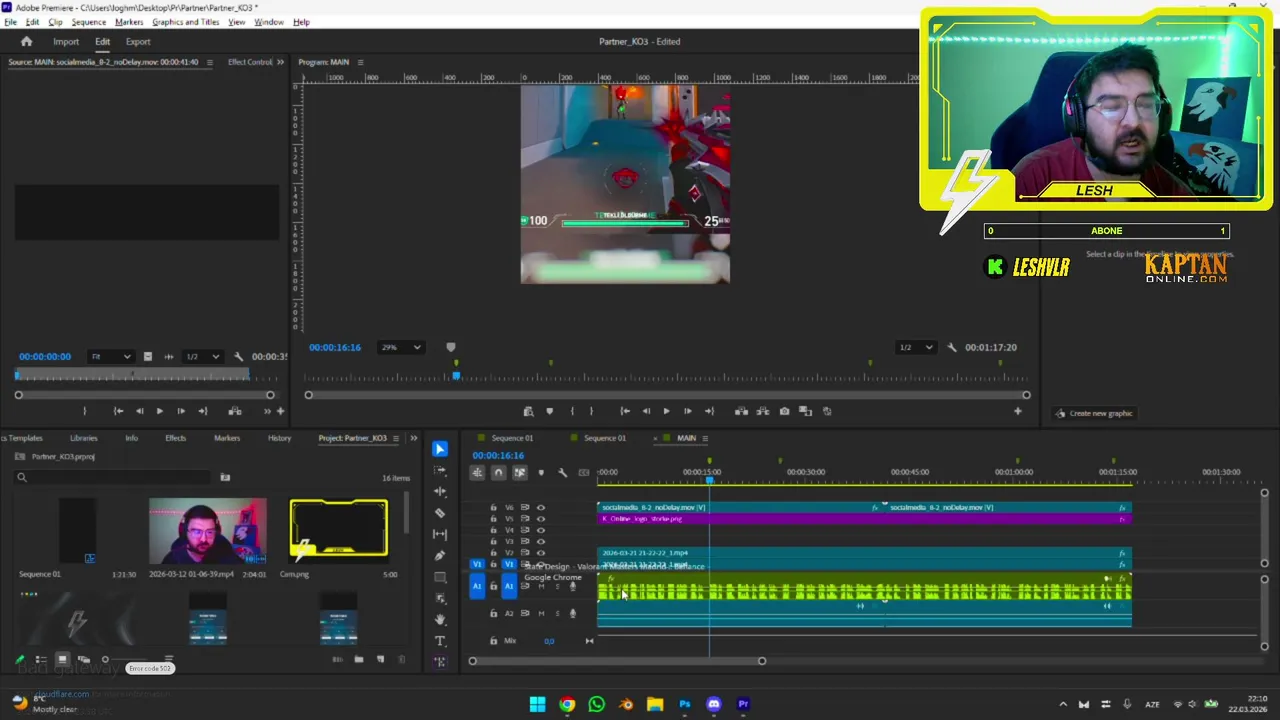
Task: Open the Markers menu
Action: coord(129,22)
